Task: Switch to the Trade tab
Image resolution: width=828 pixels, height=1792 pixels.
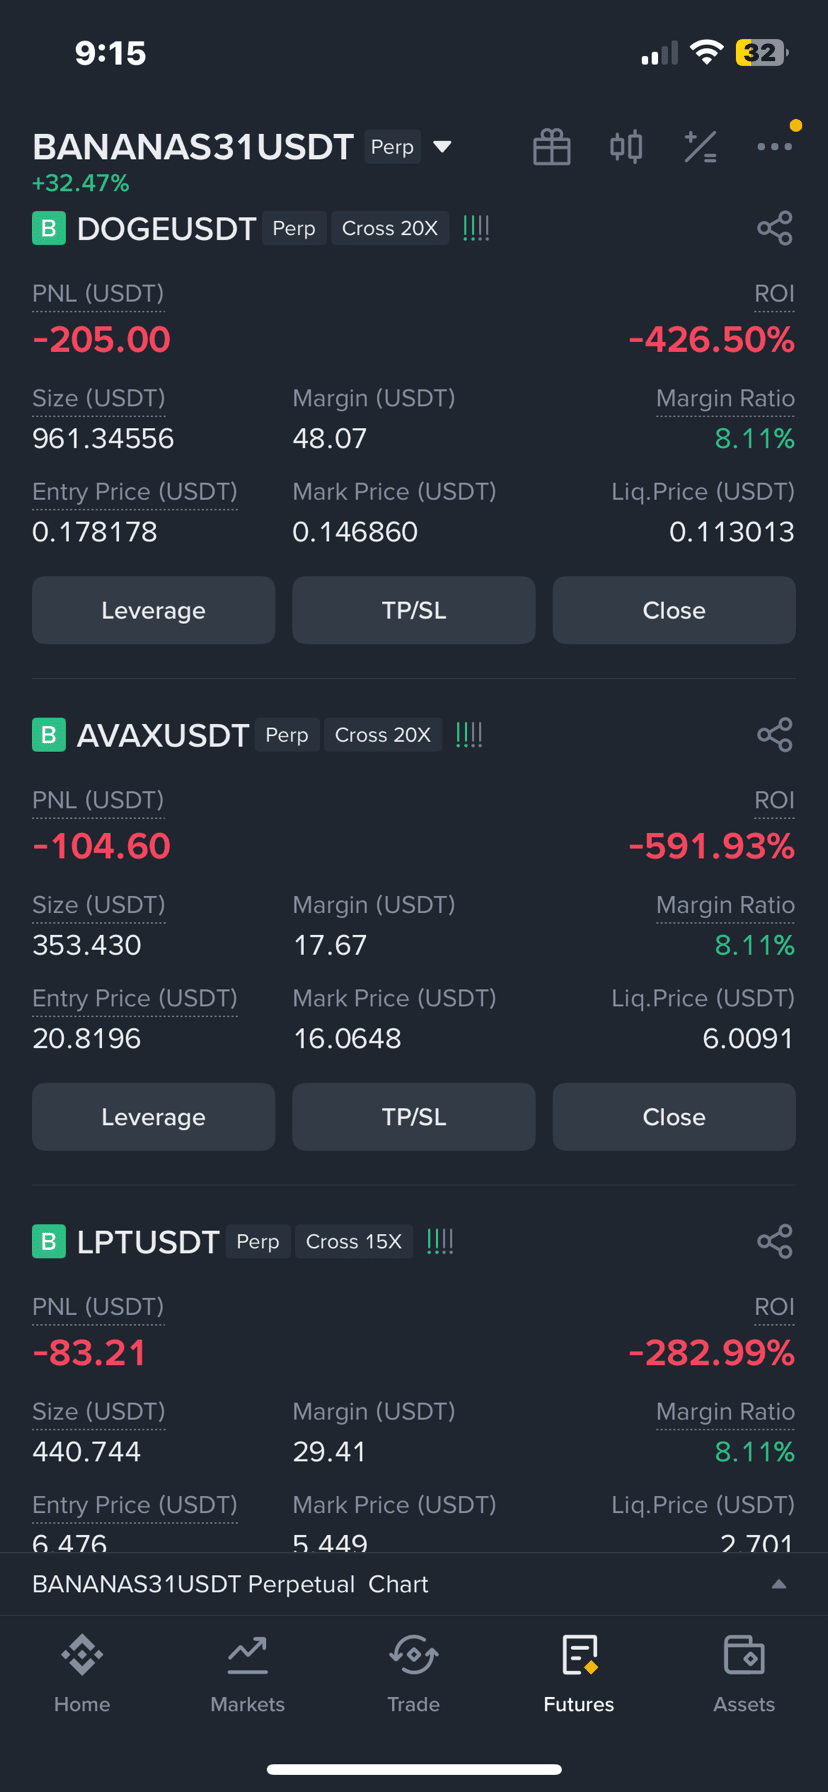Action: (x=414, y=1674)
